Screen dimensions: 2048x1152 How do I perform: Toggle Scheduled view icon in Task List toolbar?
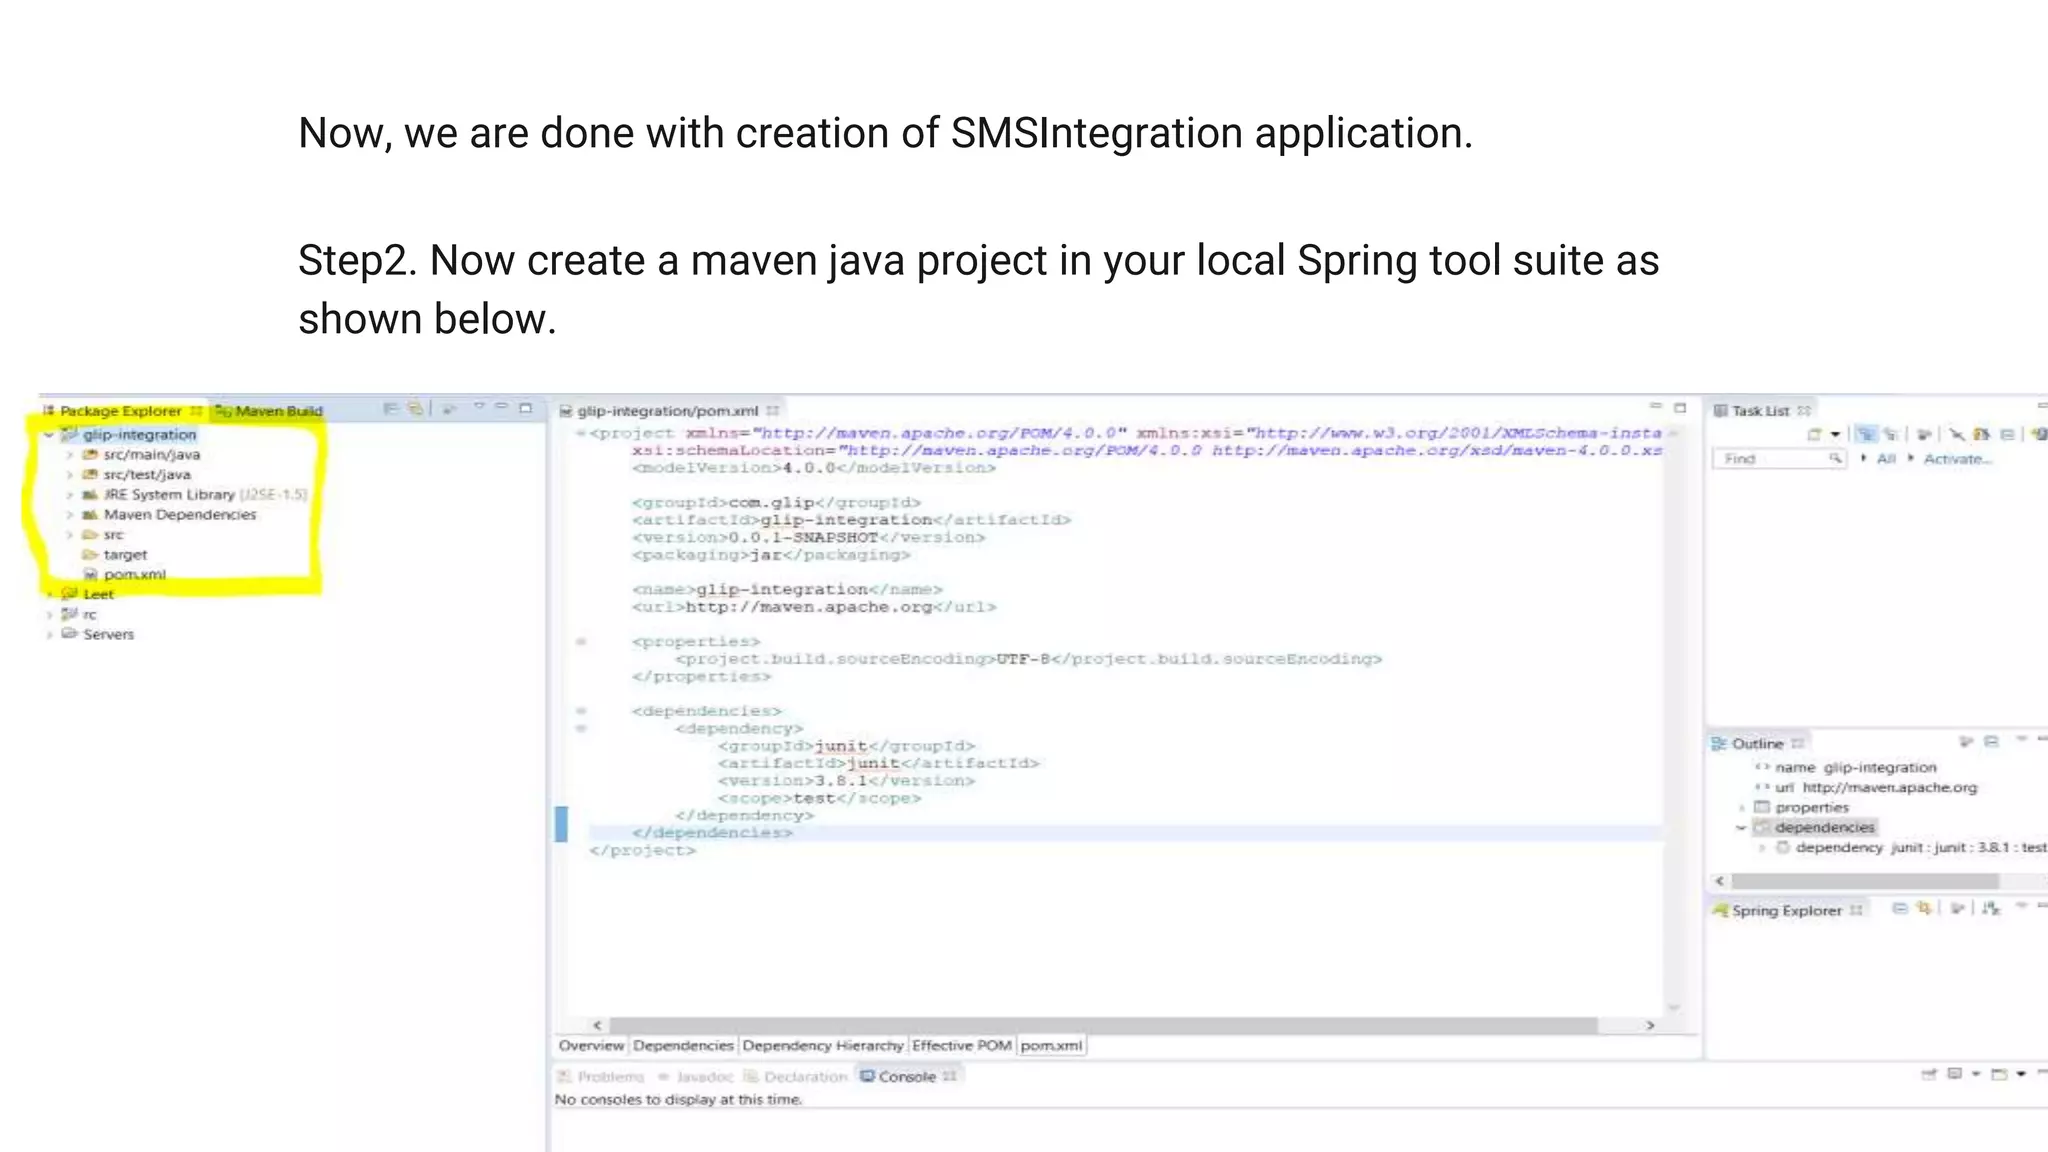pyautogui.click(x=1890, y=434)
